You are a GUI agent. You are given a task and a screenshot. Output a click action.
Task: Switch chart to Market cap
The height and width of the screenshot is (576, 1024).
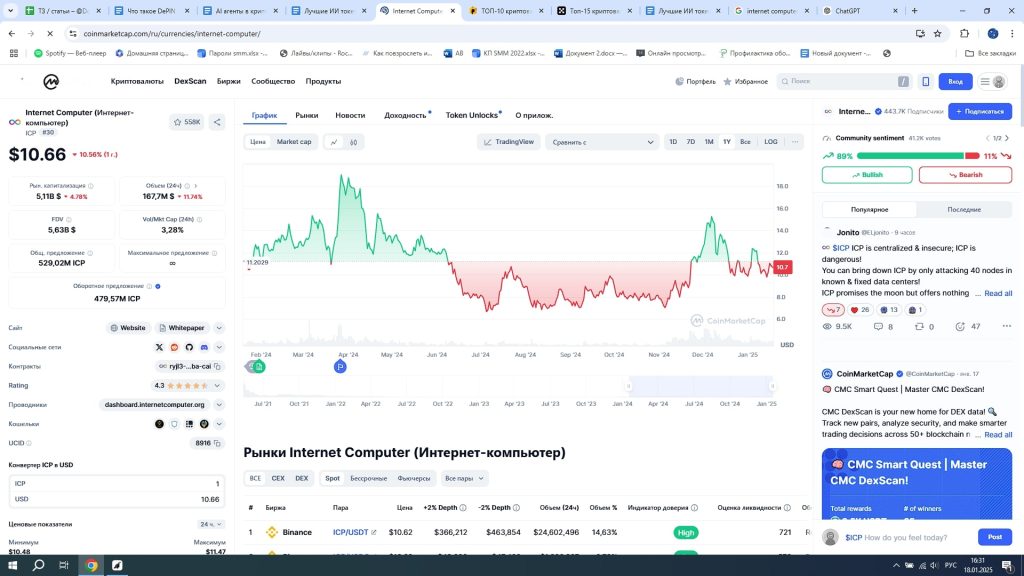(x=294, y=142)
